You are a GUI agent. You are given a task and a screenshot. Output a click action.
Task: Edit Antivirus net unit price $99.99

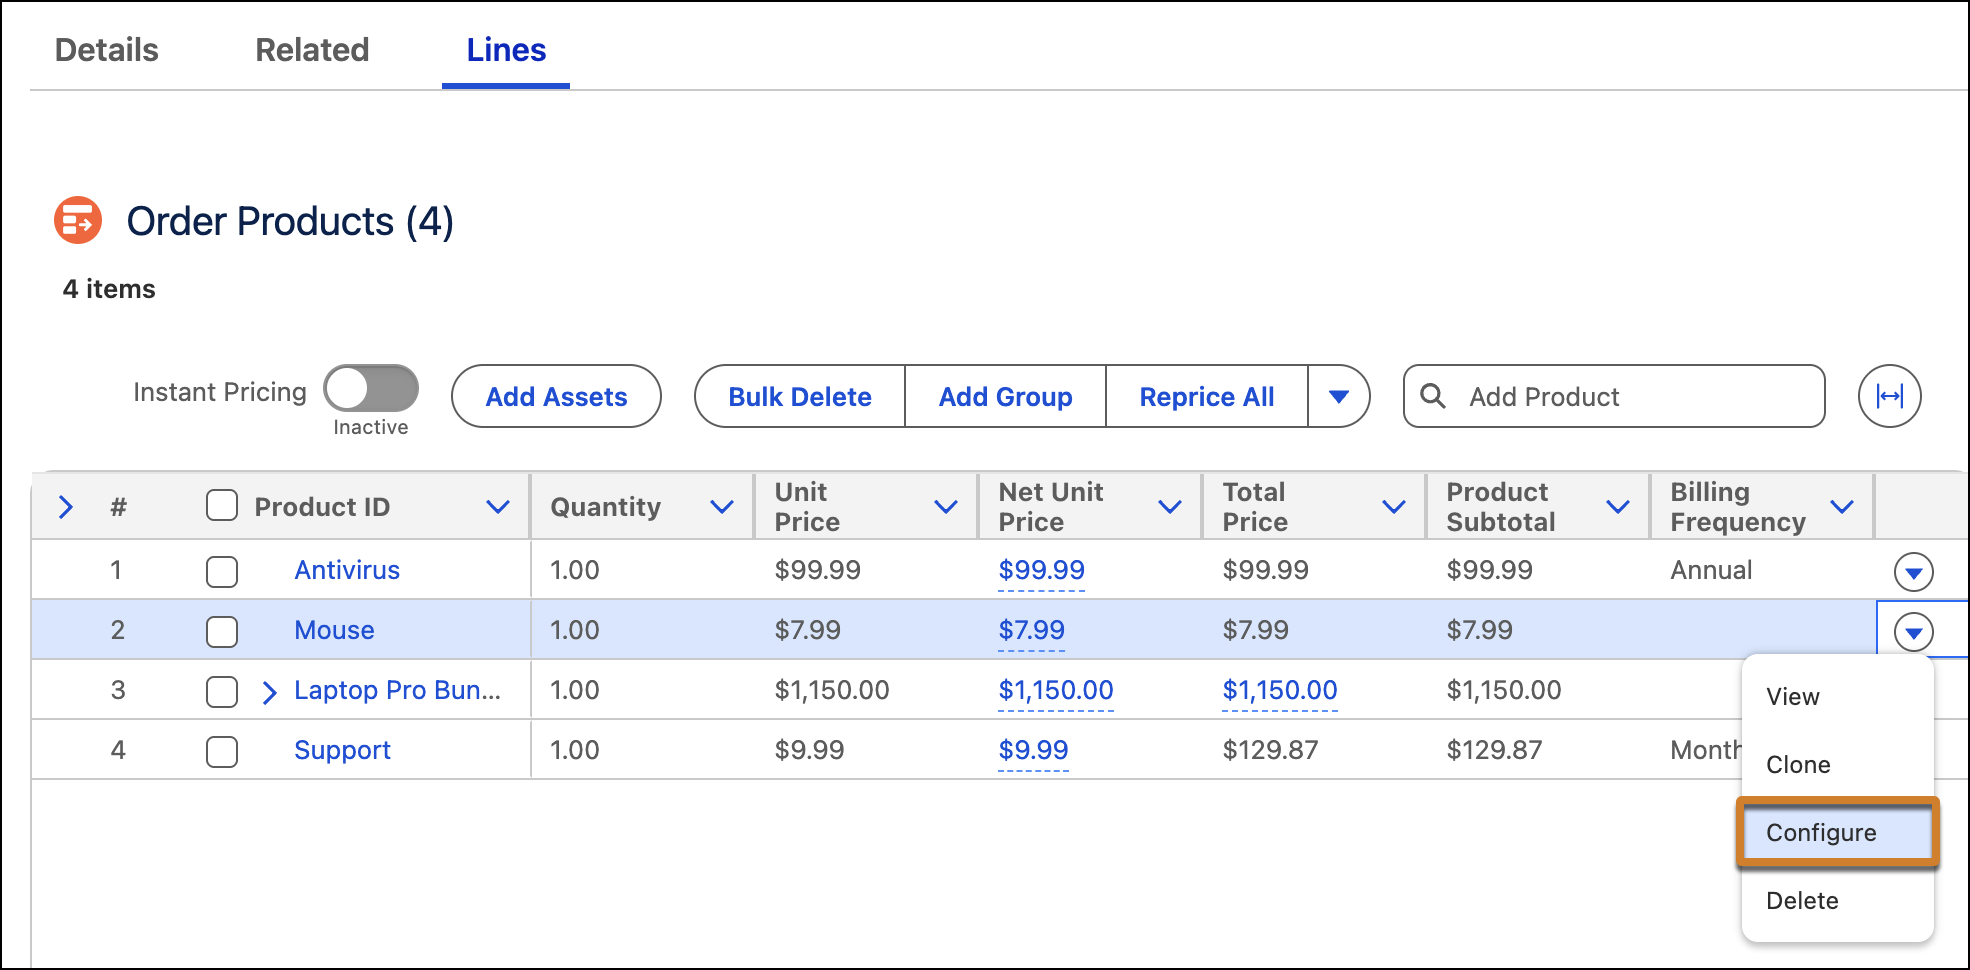pyautogui.click(x=1041, y=570)
